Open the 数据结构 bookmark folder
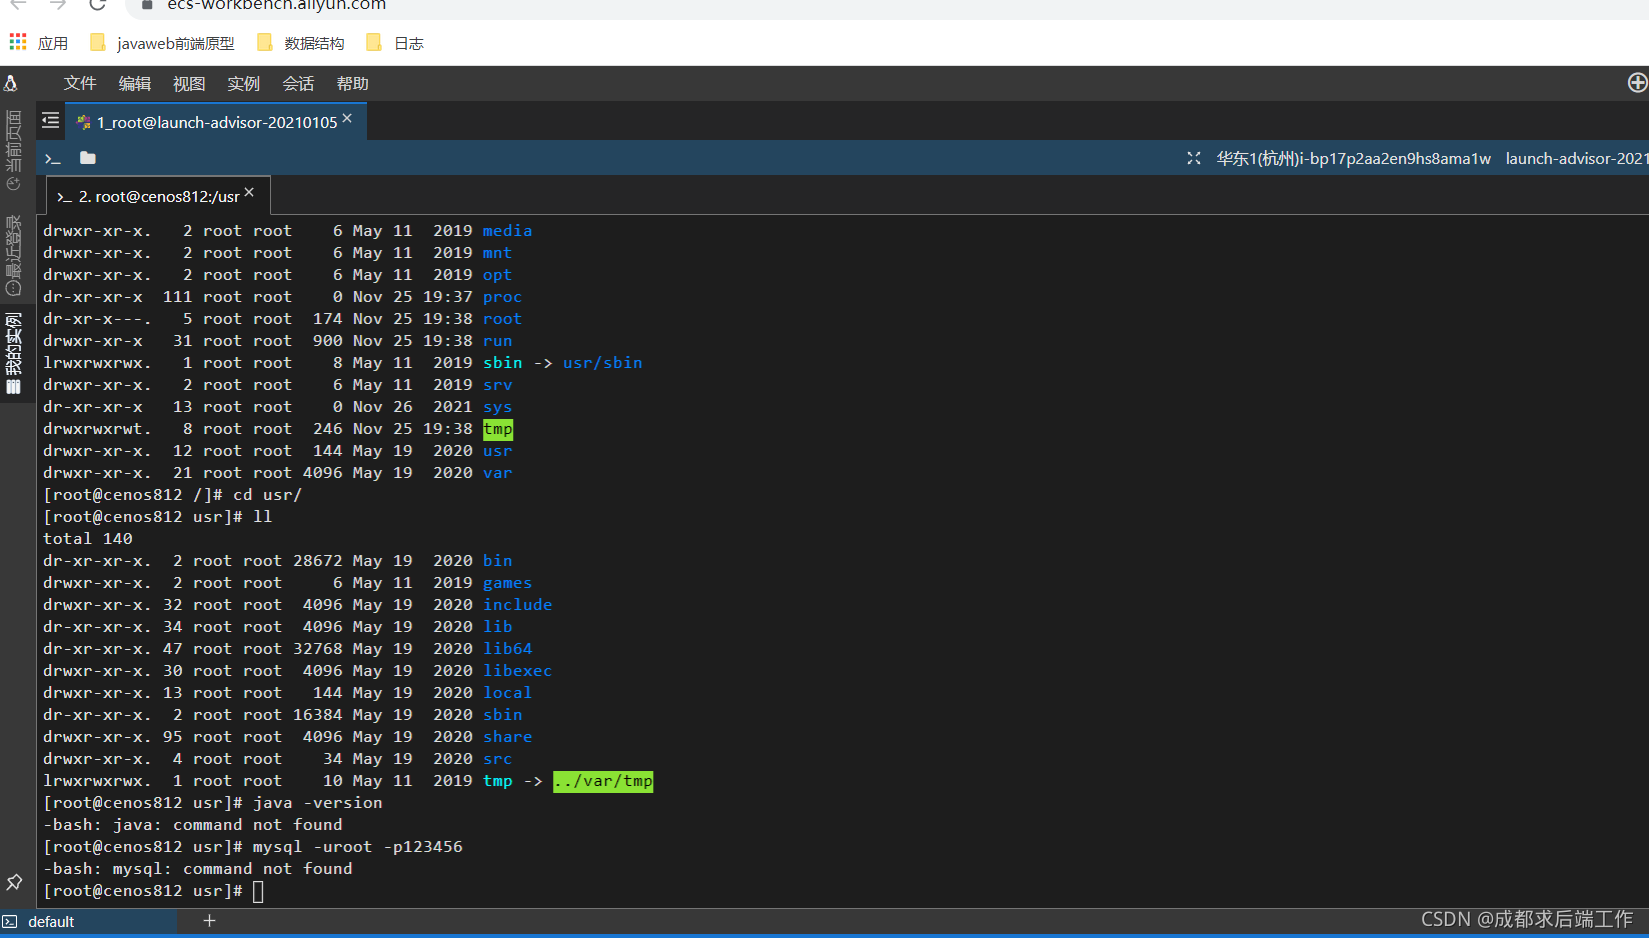 tap(301, 43)
